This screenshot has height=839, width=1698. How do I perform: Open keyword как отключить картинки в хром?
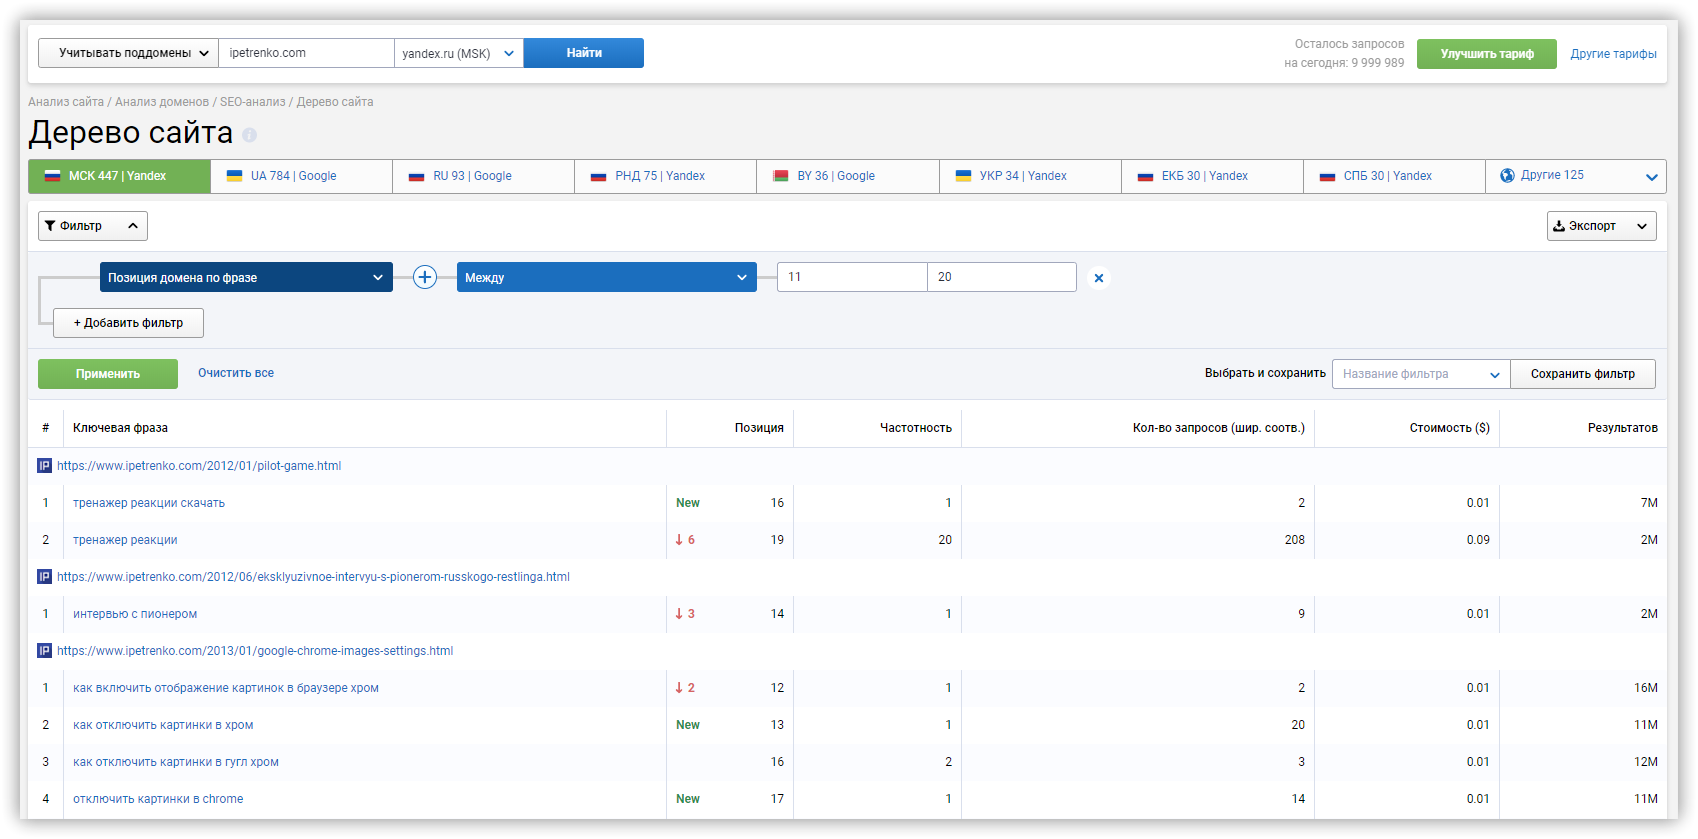(163, 725)
